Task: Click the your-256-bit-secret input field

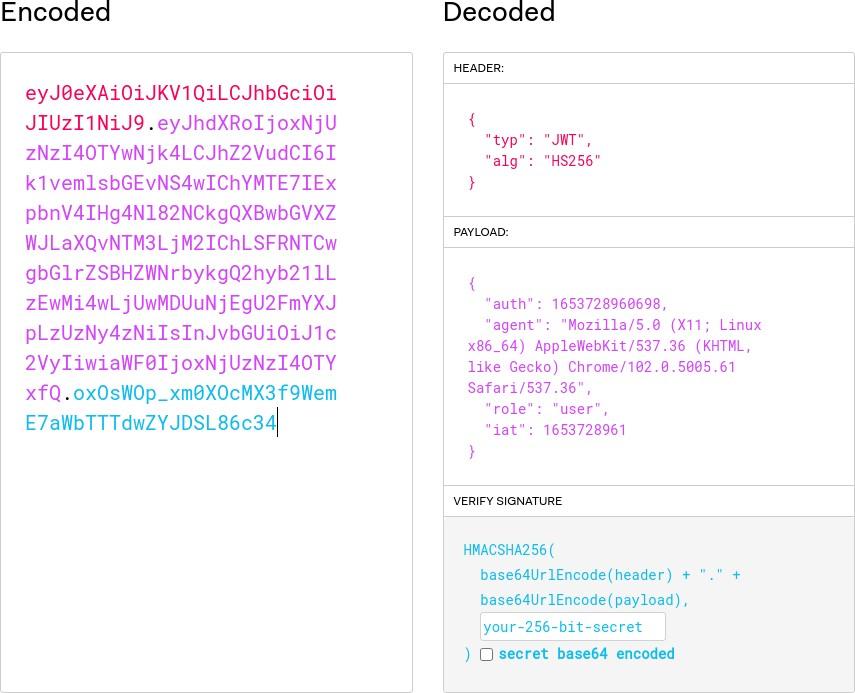Action: click(x=572, y=627)
